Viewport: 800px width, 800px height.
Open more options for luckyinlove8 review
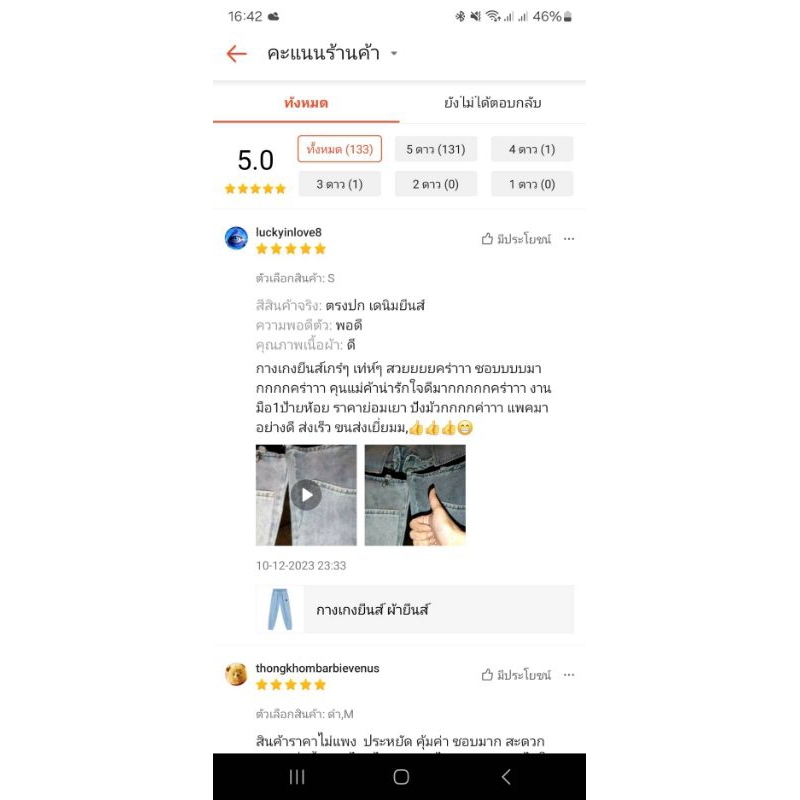point(569,239)
